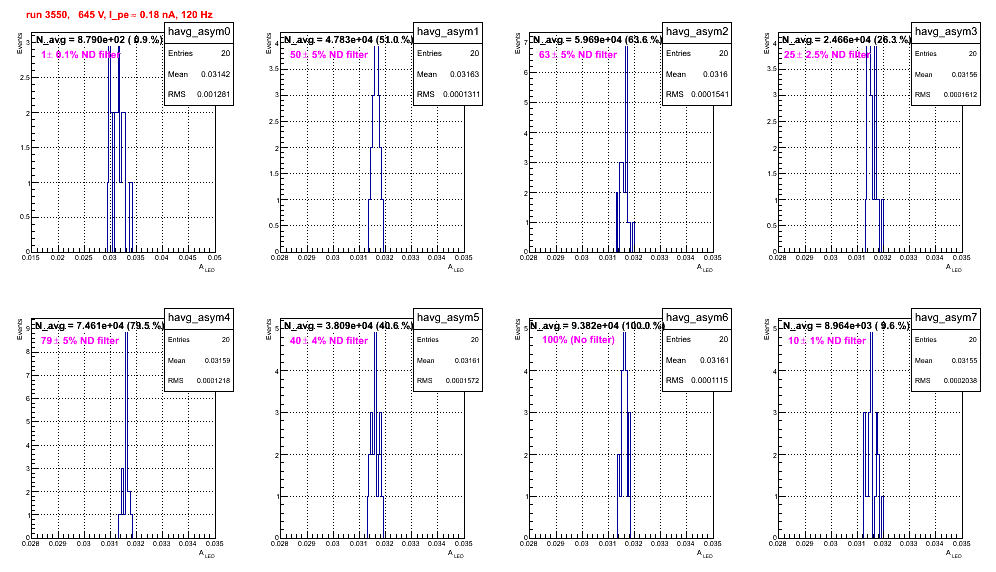This screenshot has width=996, height=572.
Task: Select the havg_asym2 stats box title
Action: point(697,31)
